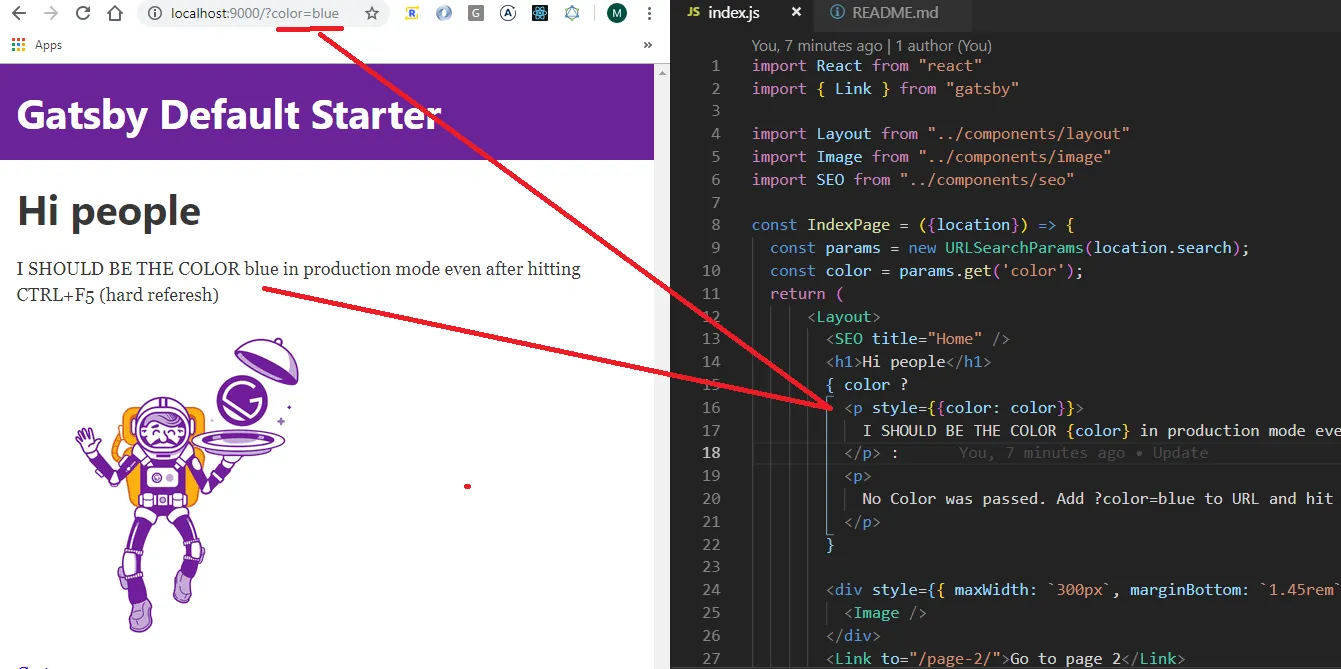Click the info icon on README.md tab

837,13
